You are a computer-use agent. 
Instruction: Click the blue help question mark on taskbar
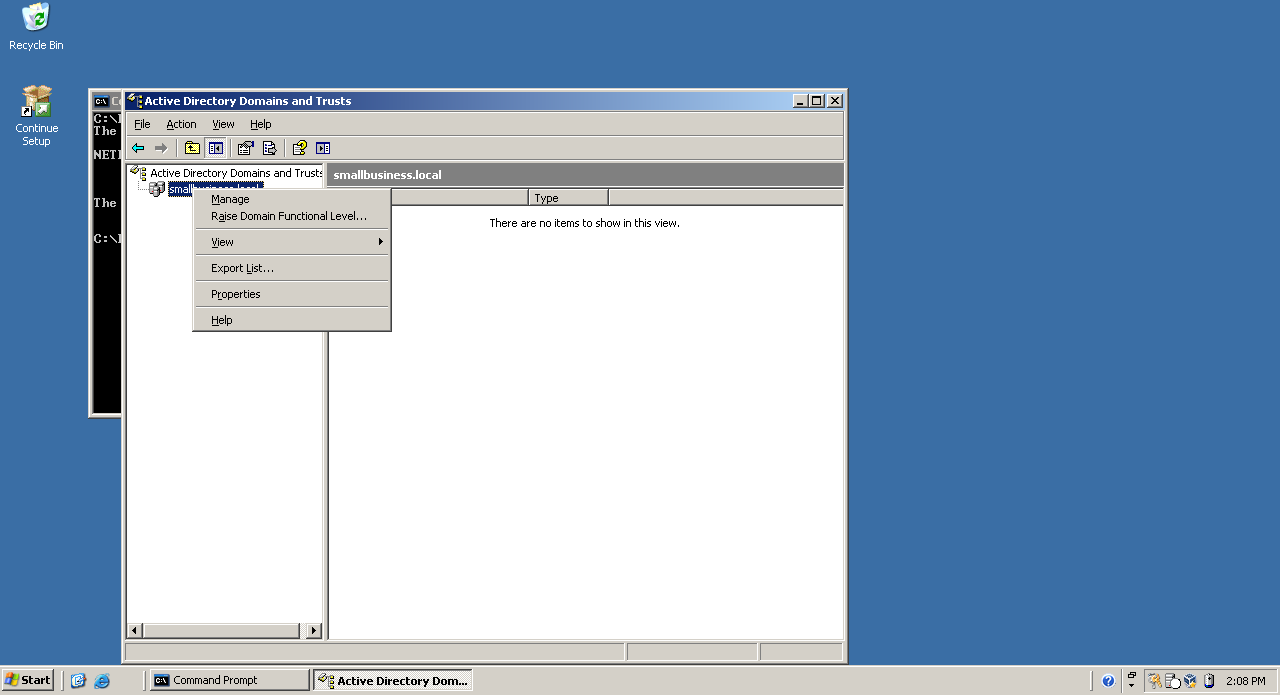pyautogui.click(x=1108, y=681)
